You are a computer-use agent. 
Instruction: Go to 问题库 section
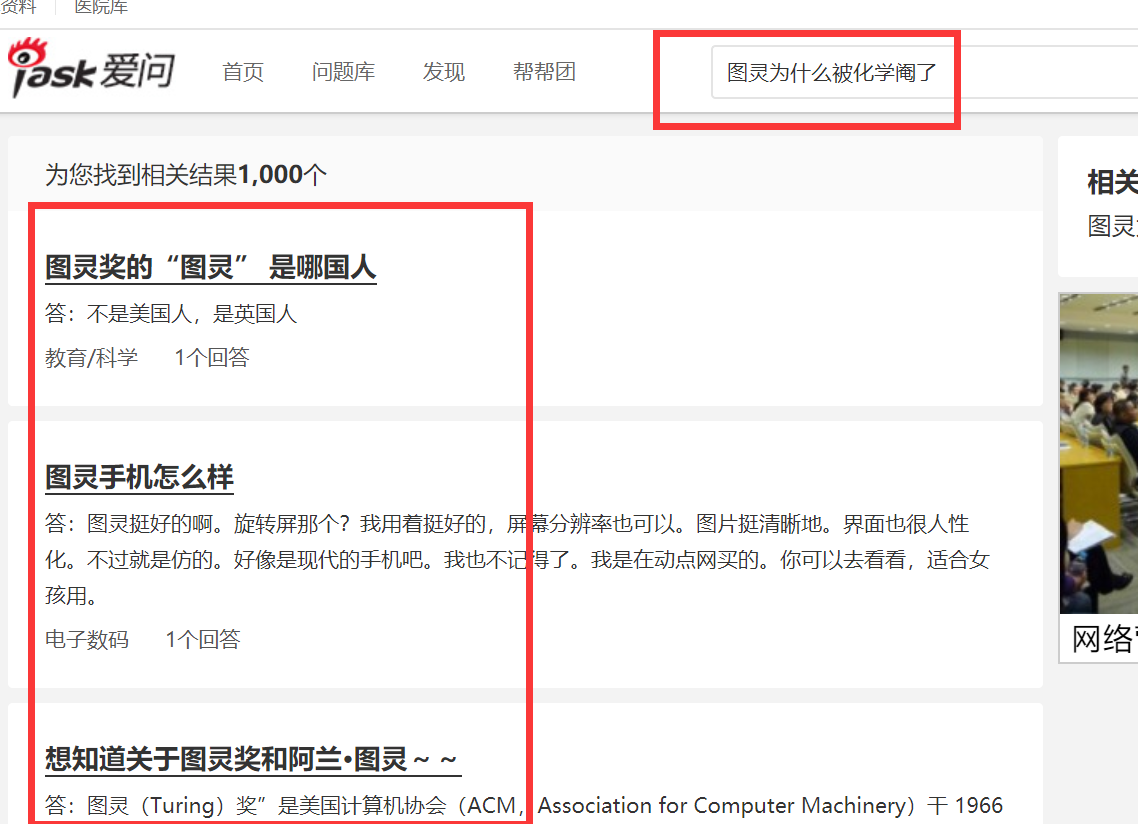coord(343,72)
